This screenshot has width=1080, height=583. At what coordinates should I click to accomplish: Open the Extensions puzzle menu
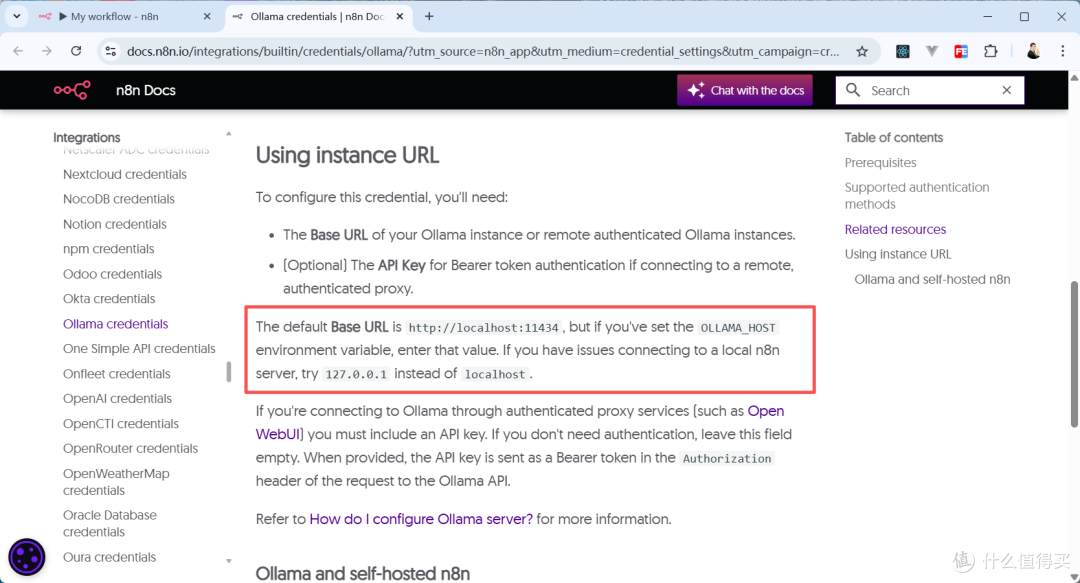990,51
